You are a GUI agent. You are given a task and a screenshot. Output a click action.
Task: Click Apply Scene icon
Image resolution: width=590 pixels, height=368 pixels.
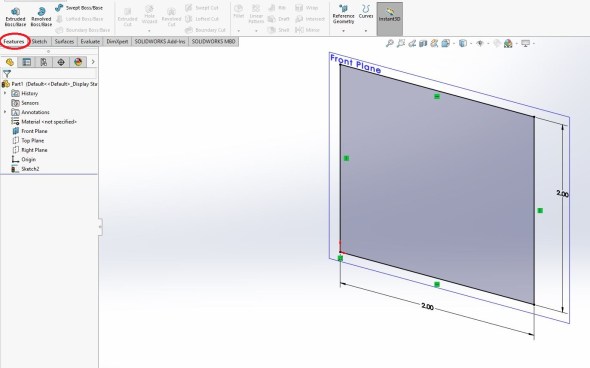tap(508, 44)
